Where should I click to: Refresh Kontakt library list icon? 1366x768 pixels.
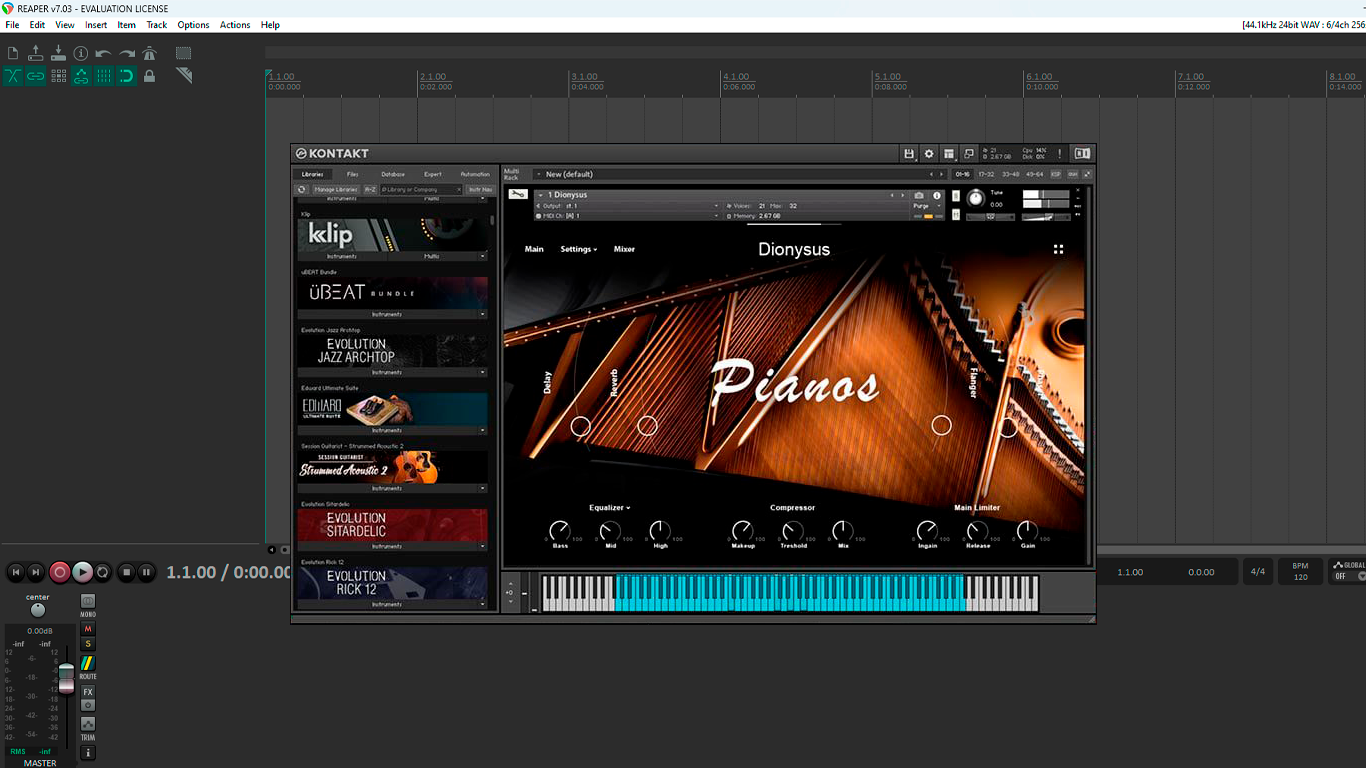click(x=301, y=189)
